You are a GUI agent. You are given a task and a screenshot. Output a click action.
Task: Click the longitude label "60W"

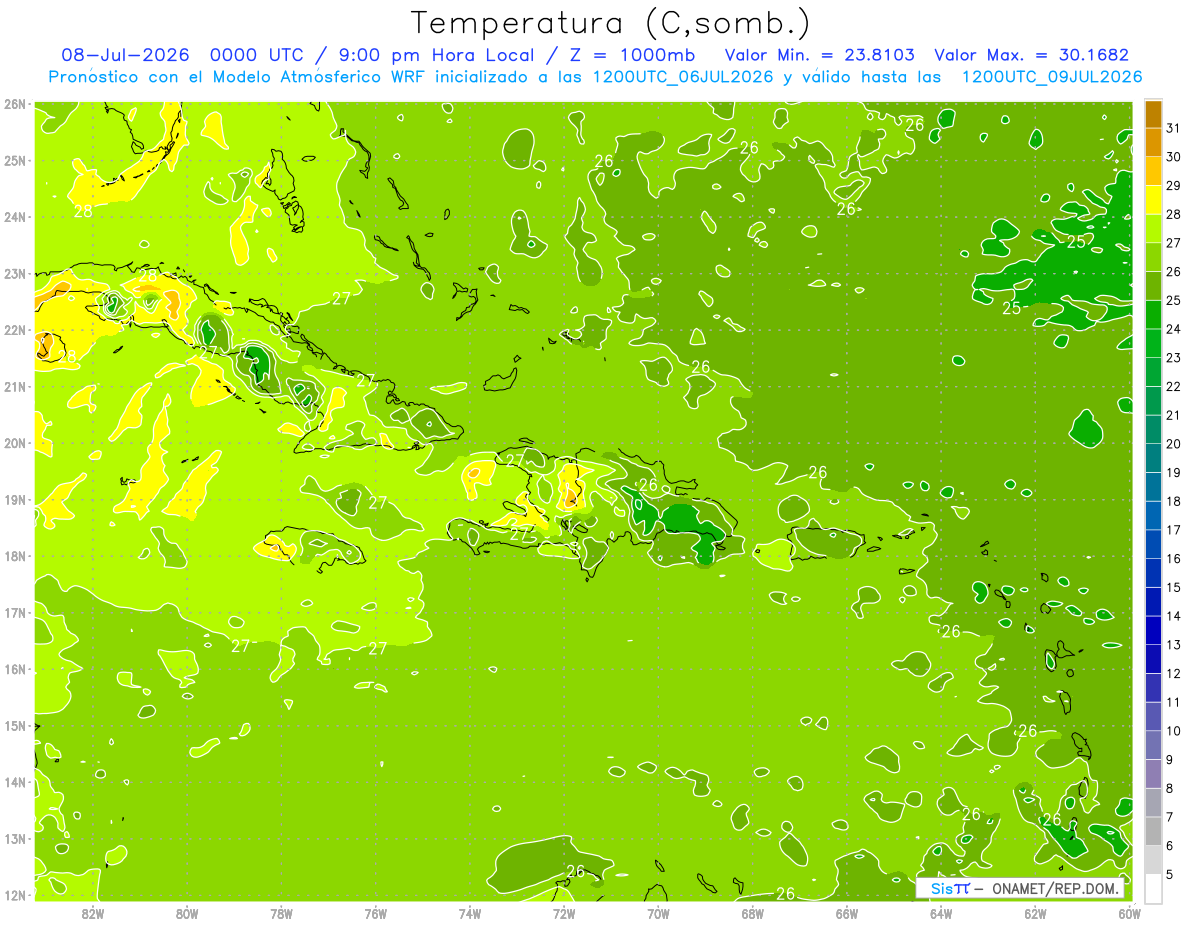pyautogui.click(x=1129, y=913)
